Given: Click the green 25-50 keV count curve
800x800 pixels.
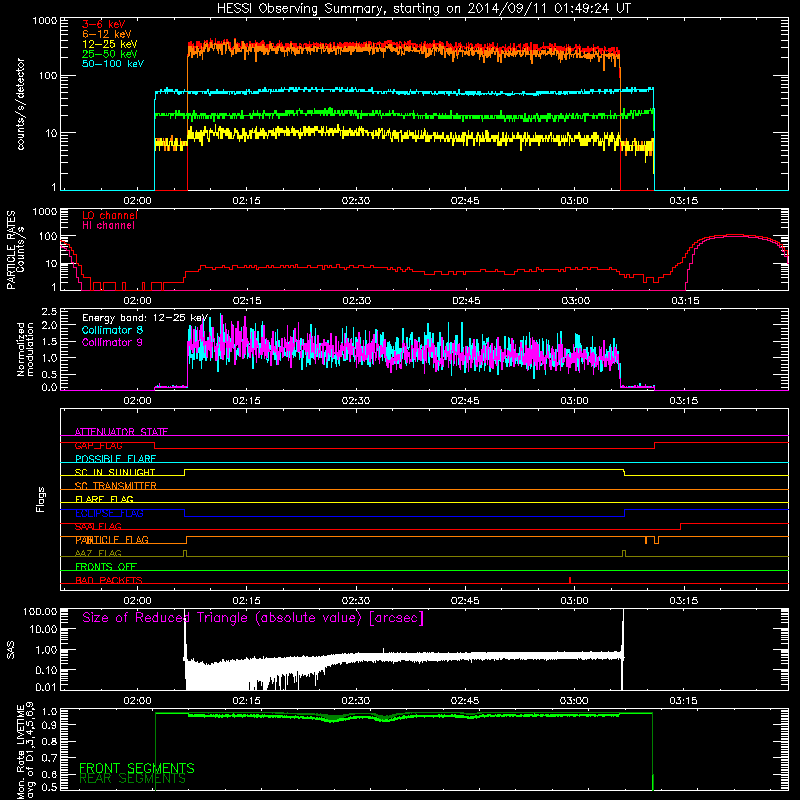Looking at the screenshot, I should click(x=404, y=115).
